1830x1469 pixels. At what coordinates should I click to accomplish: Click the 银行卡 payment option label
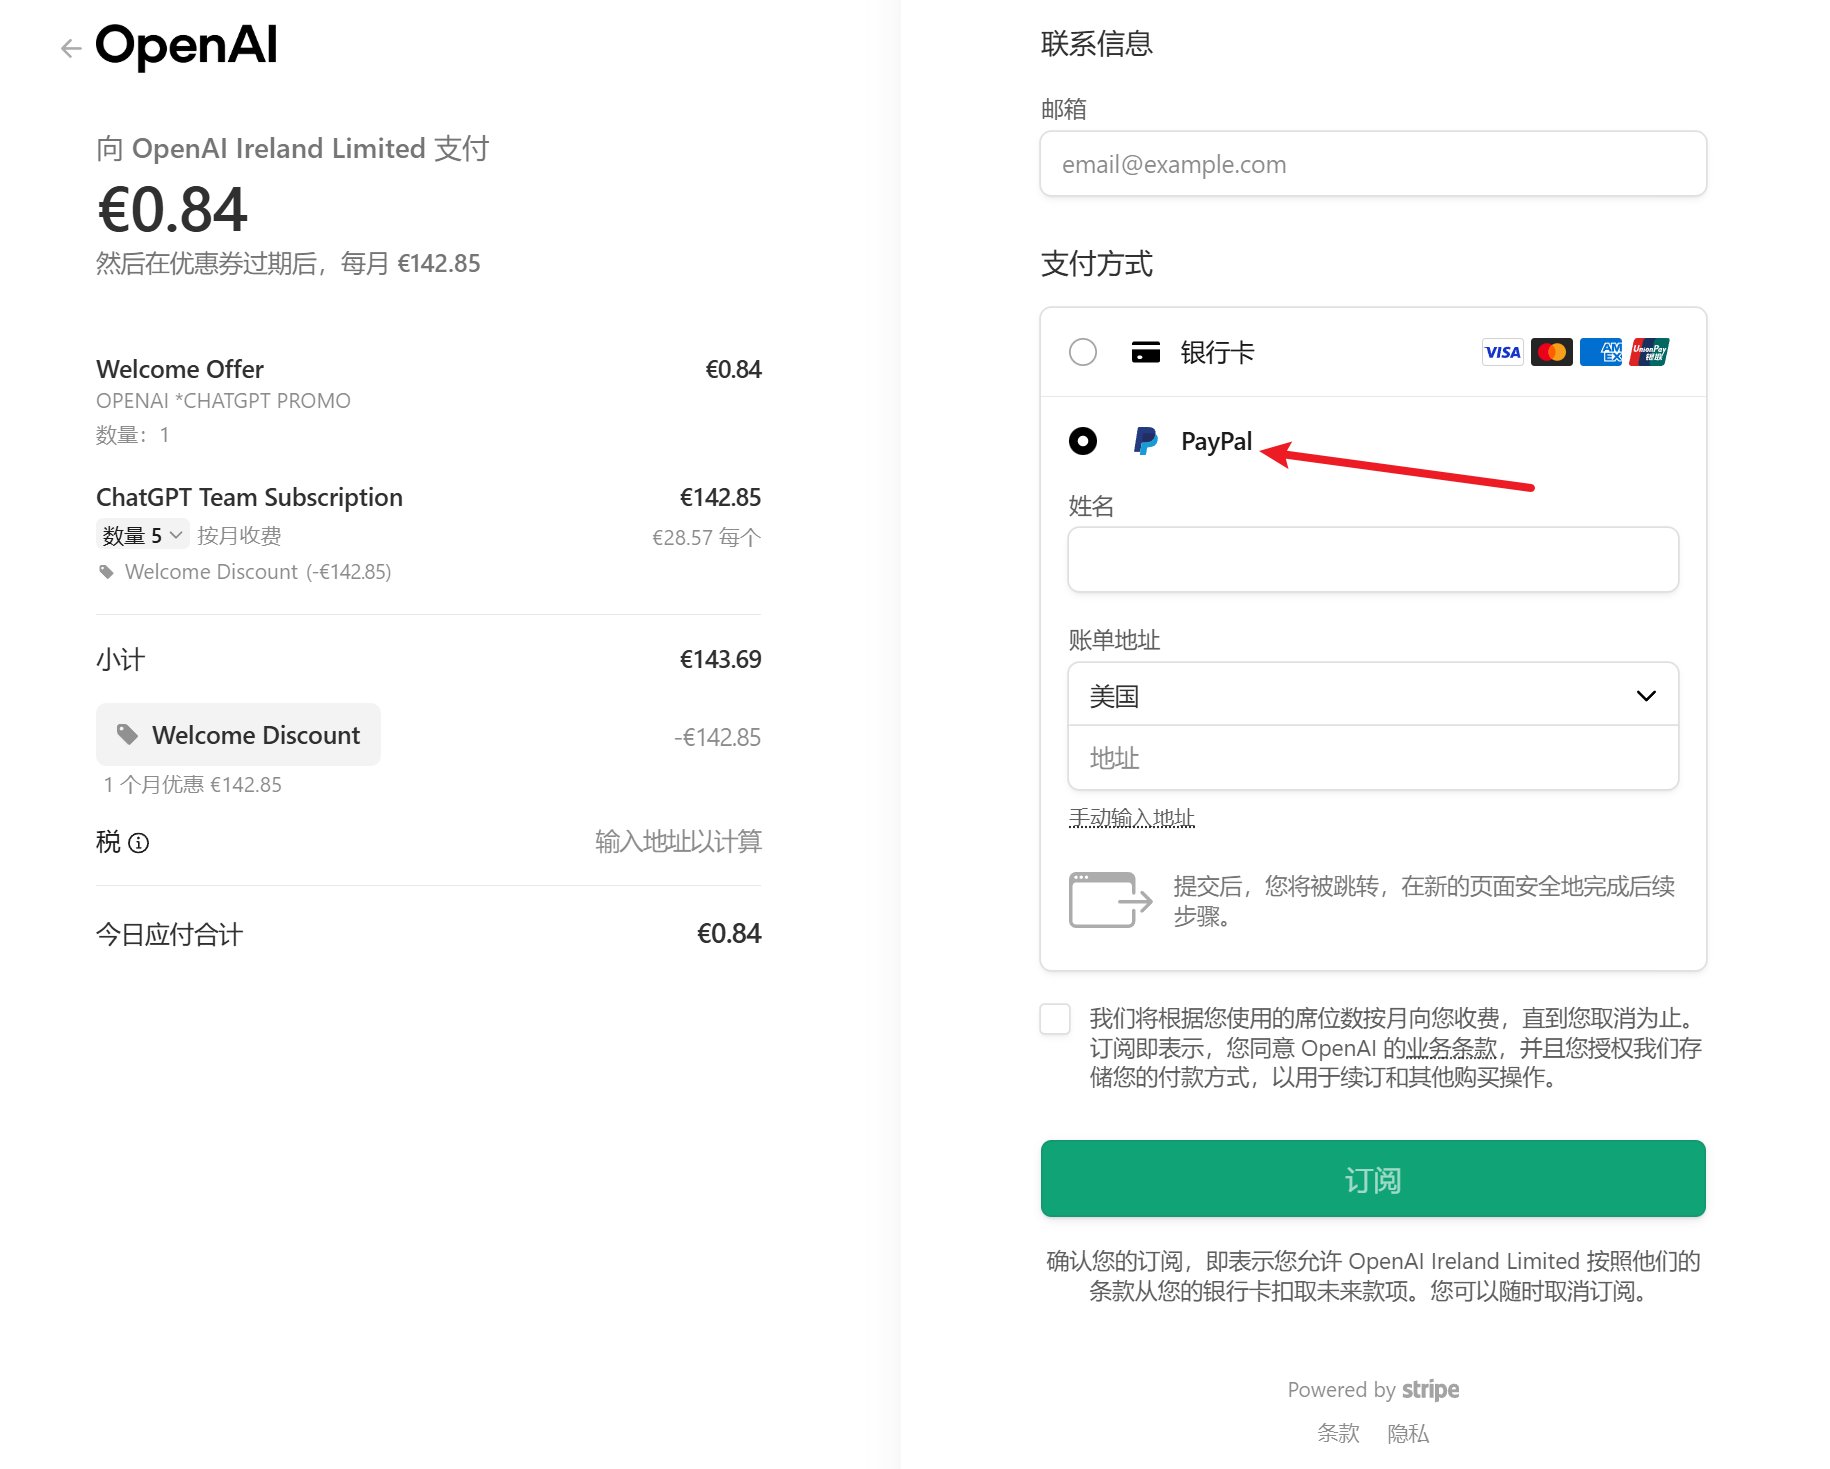pos(1217,352)
